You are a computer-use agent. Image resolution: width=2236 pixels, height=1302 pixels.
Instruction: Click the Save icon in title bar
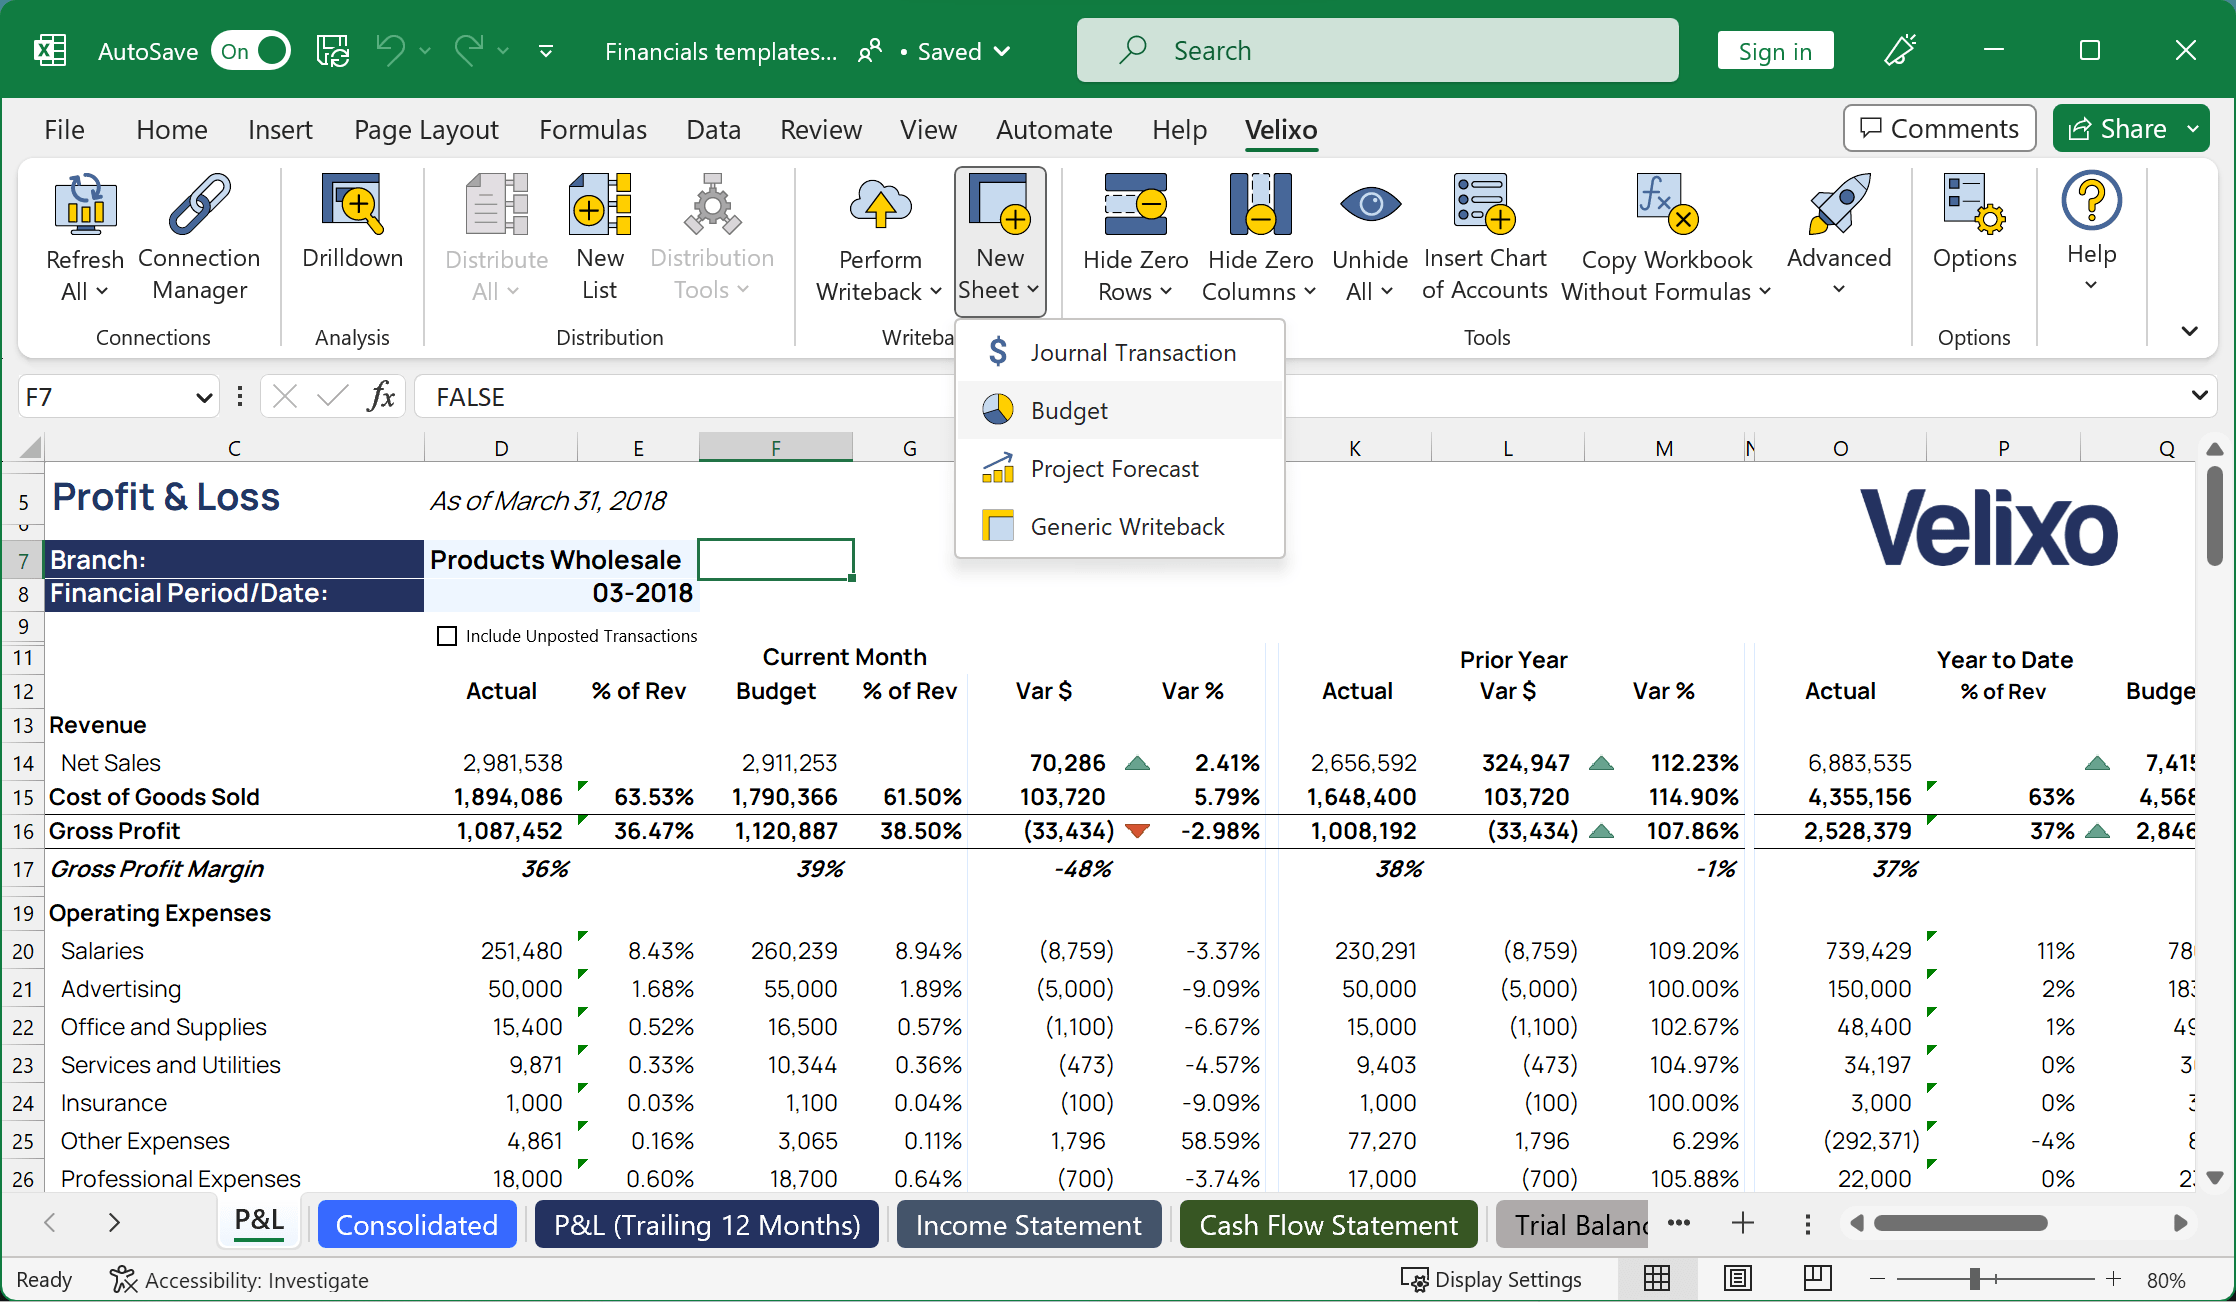pyautogui.click(x=333, y=50)
